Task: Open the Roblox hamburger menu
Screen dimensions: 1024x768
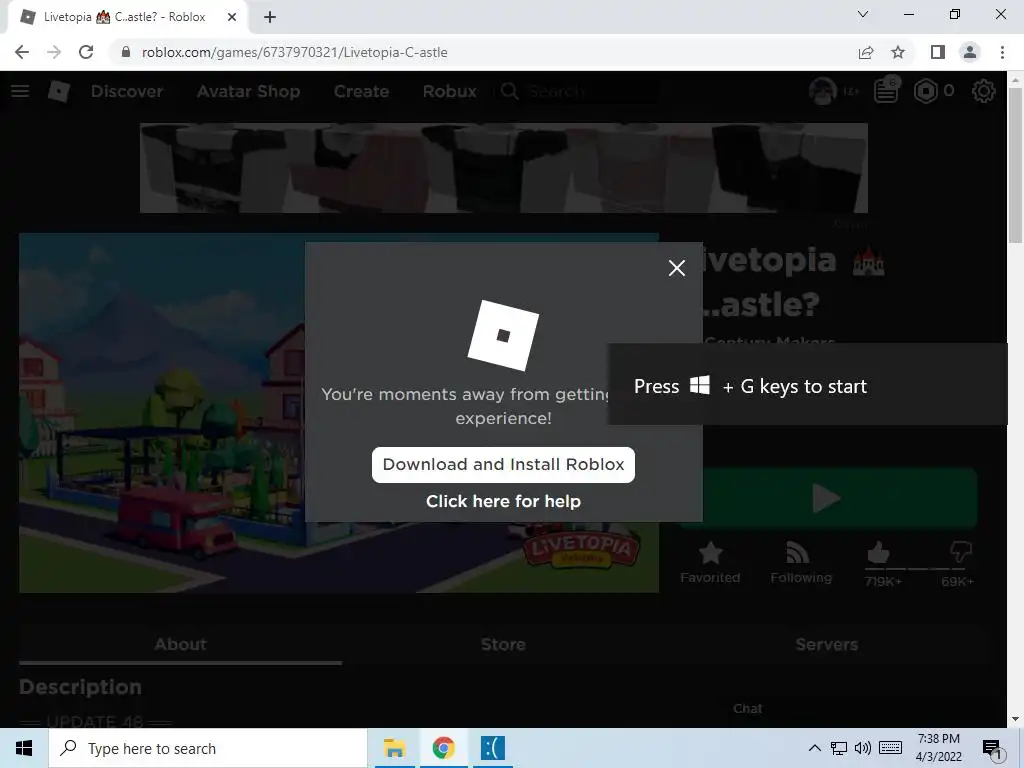Action: [x=20, y=91]
